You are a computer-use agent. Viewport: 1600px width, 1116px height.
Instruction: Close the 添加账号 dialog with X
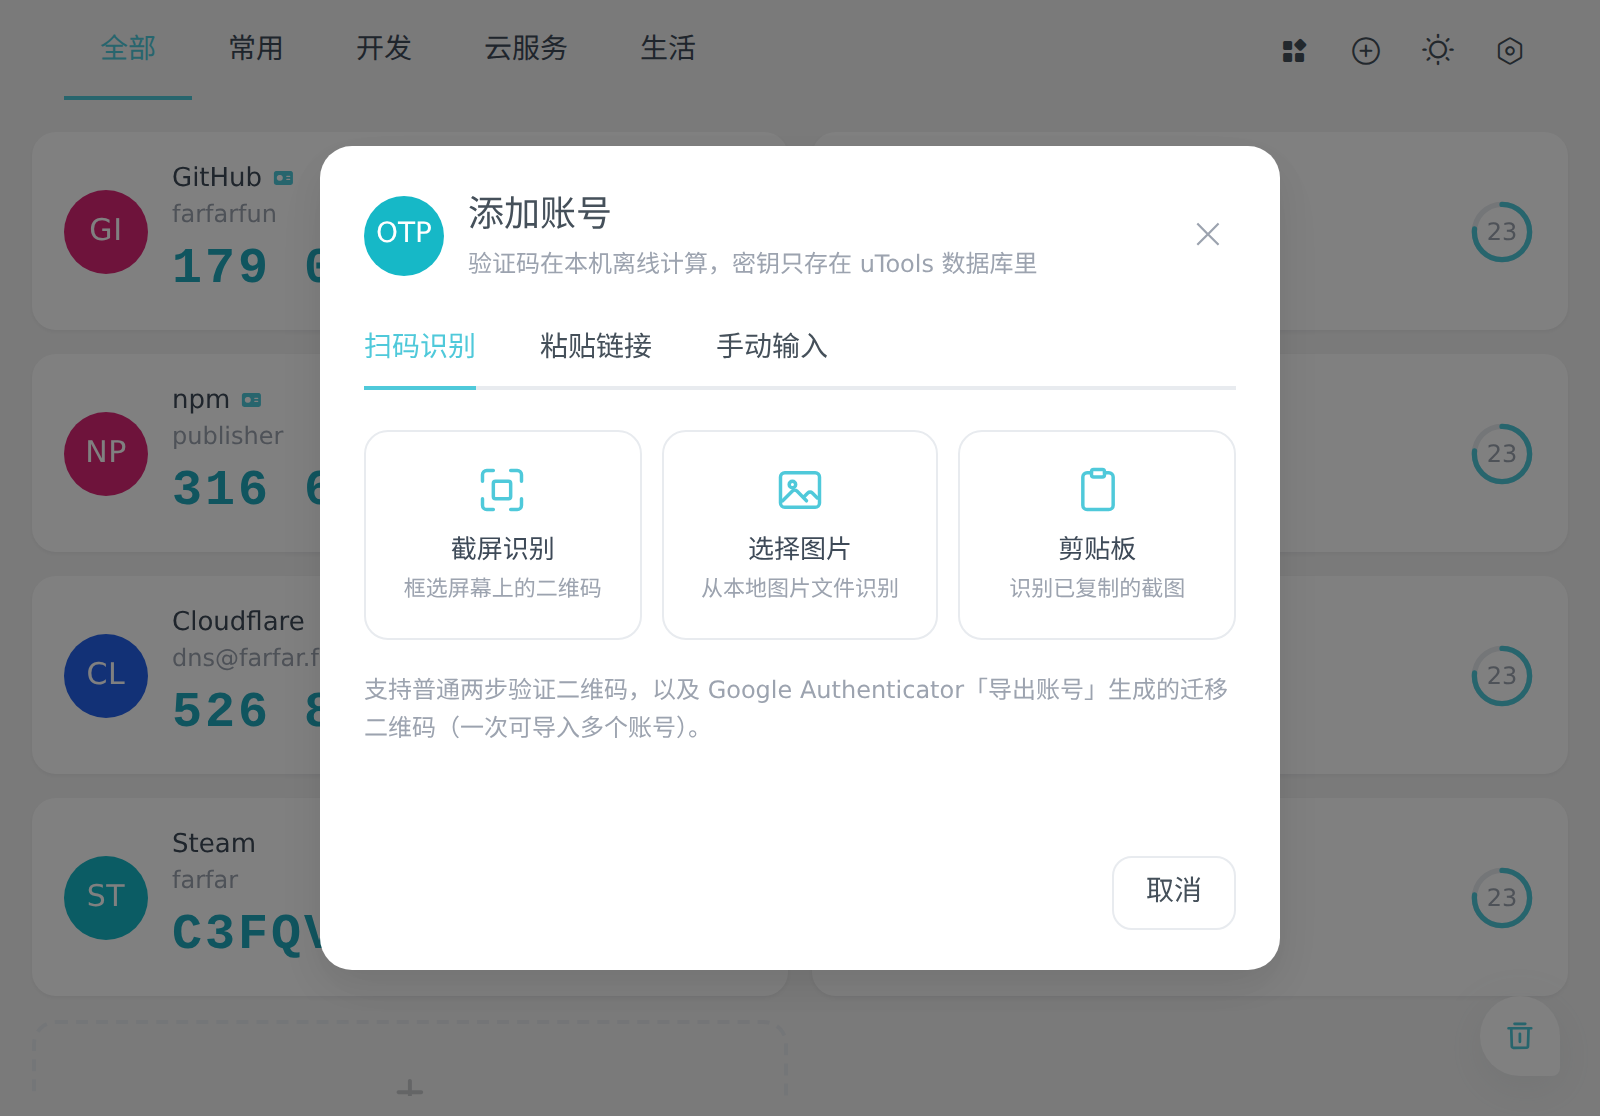1208,234
